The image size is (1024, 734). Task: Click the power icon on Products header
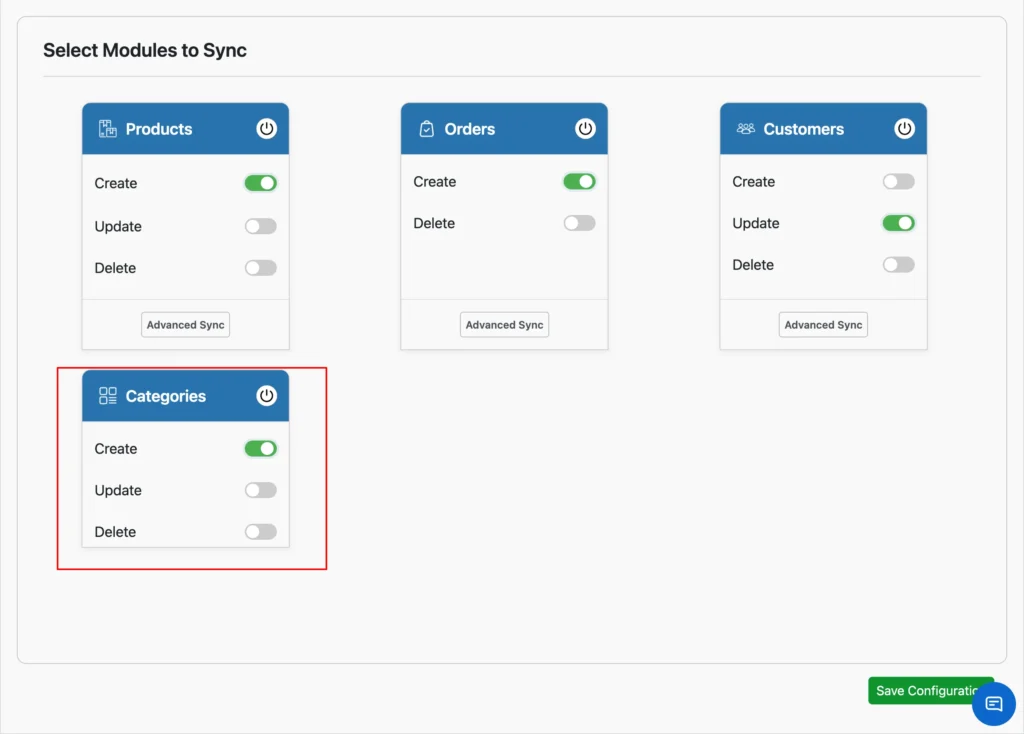(x=266, y=128)
